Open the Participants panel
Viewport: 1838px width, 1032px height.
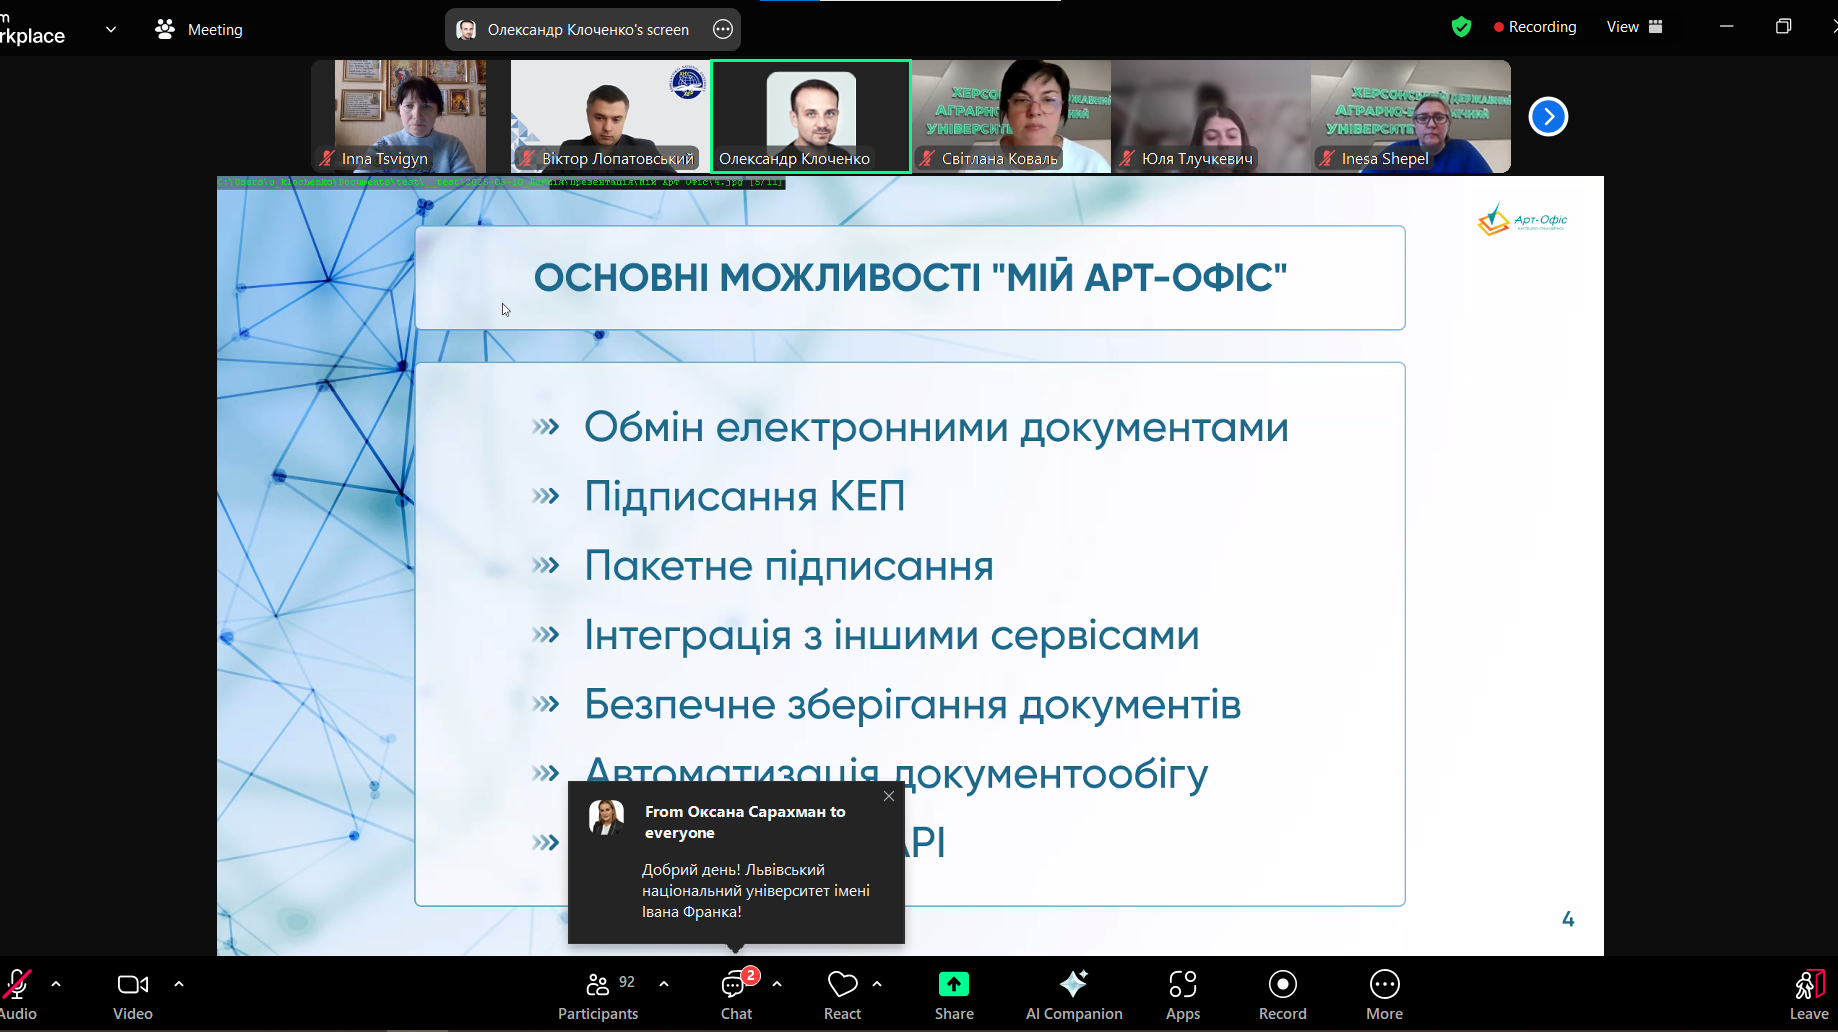click(598, 996)
